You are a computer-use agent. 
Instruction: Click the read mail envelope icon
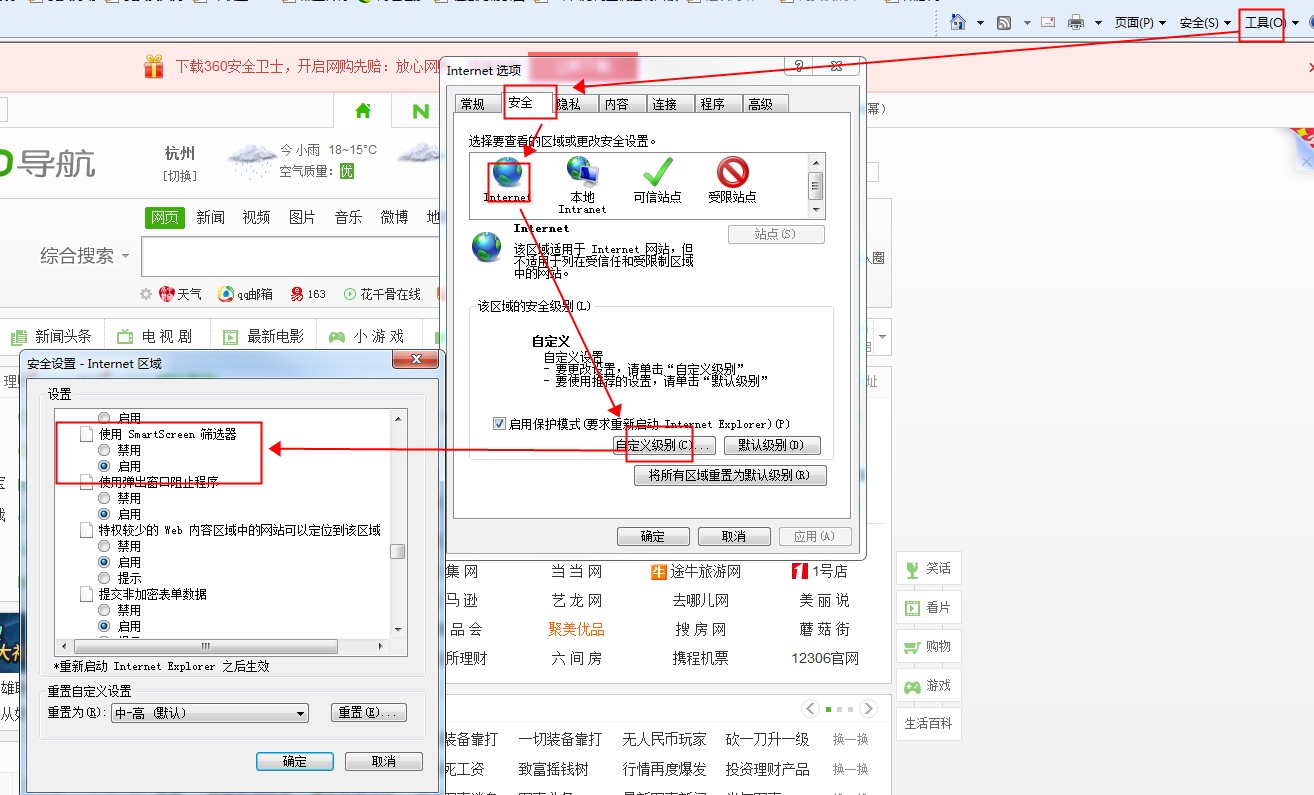1048,22
